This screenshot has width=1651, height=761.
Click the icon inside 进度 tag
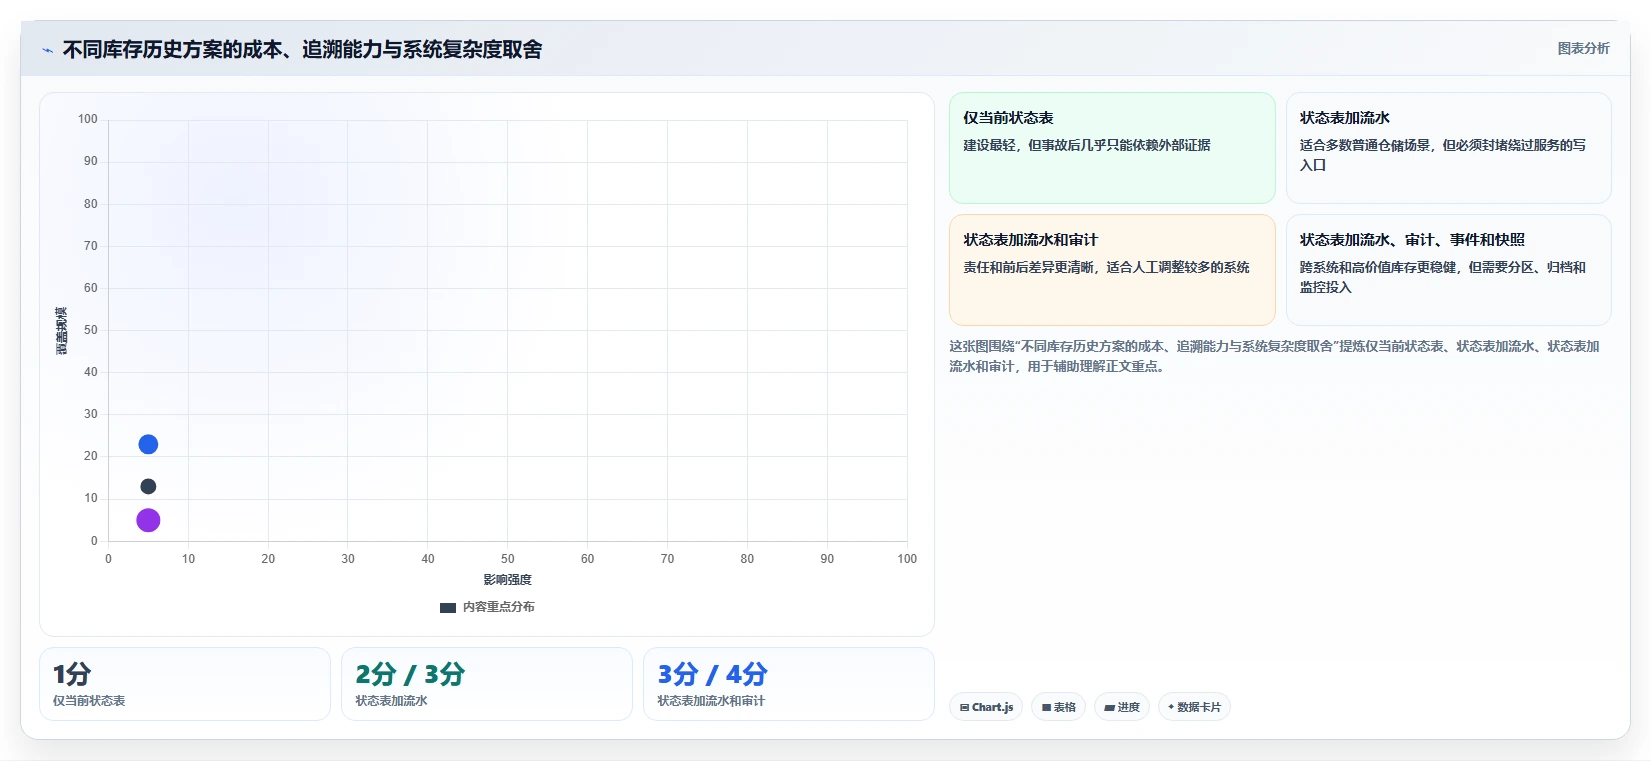point(1109,707)
